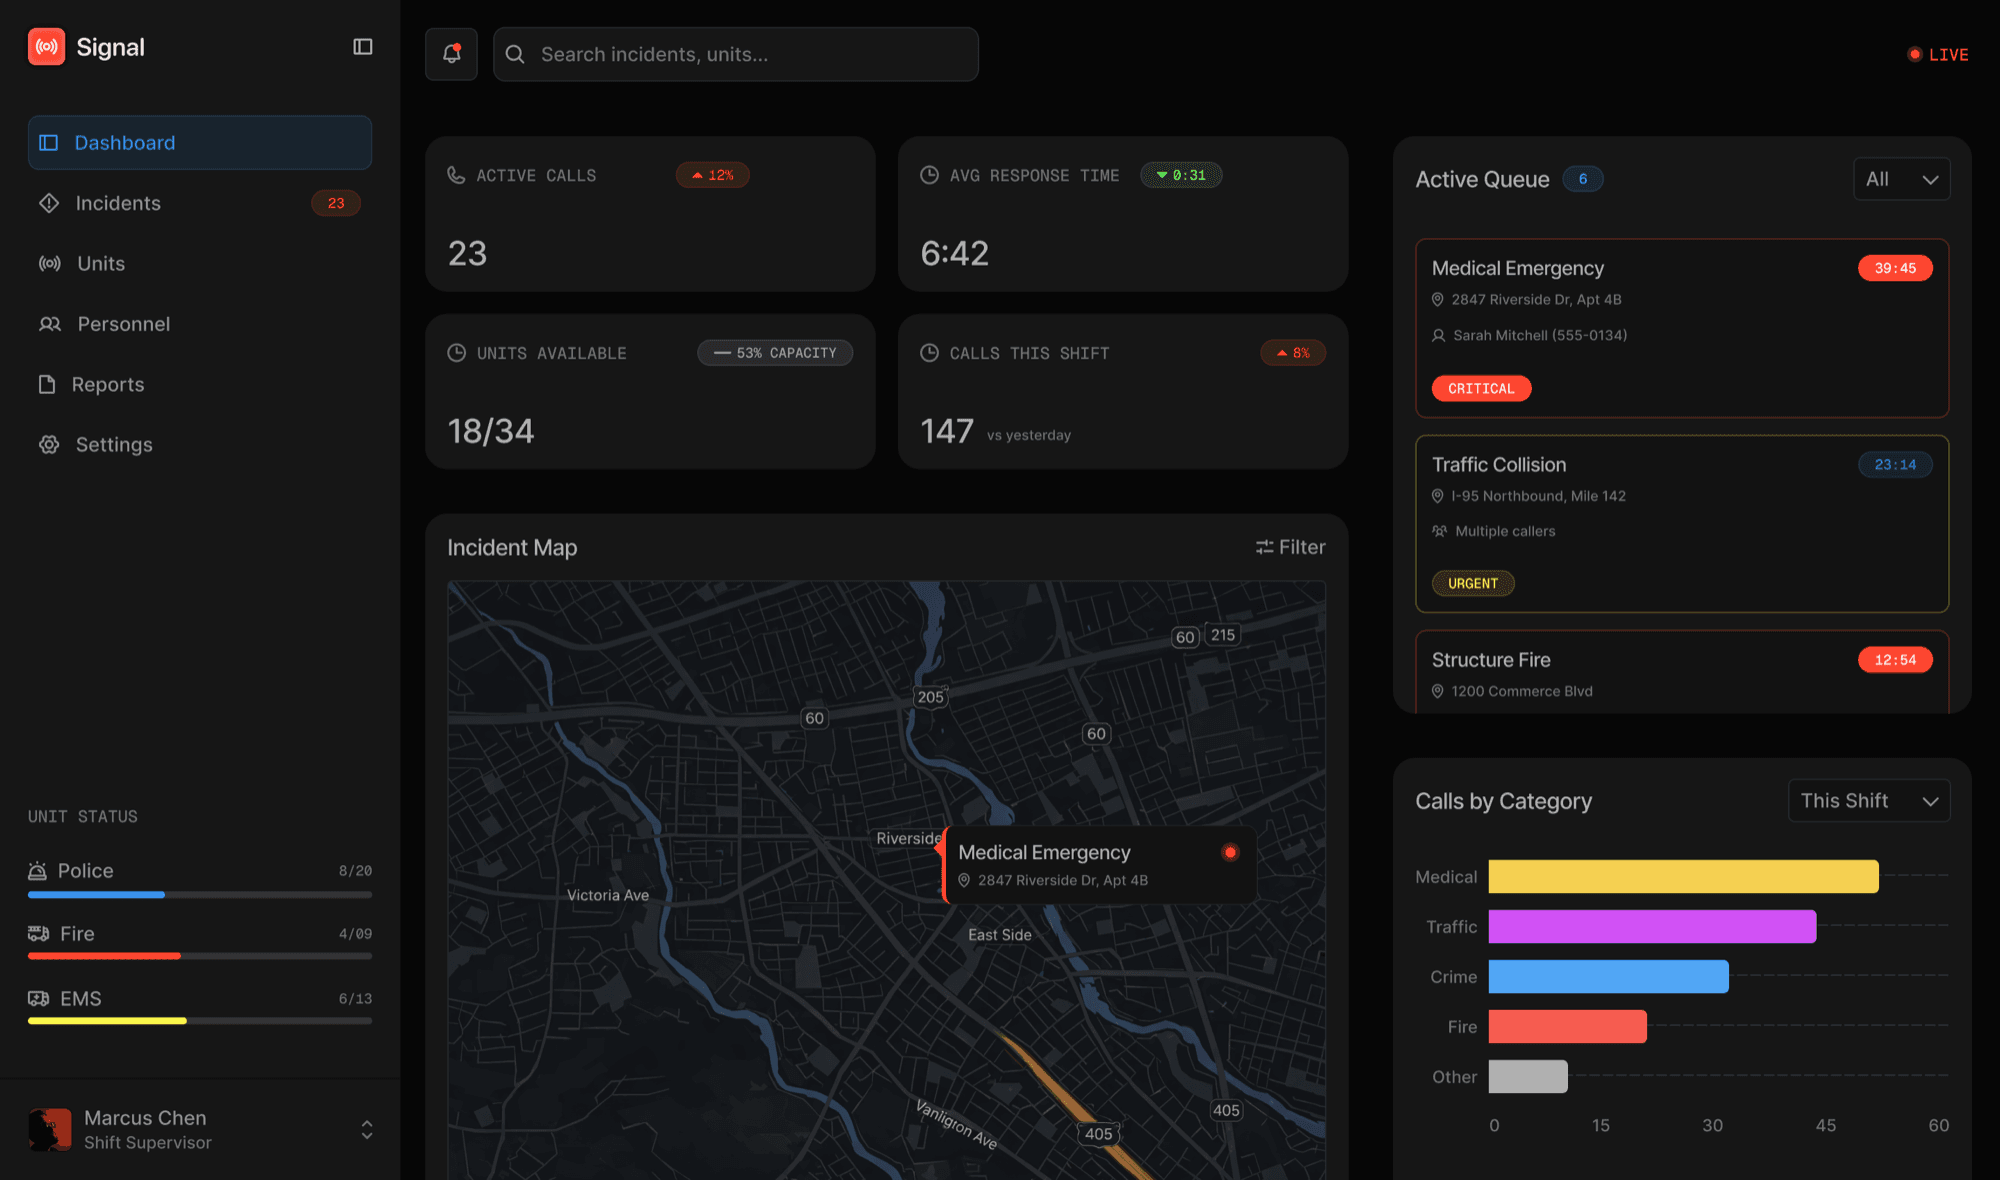Viewport: 2000px width, 1180px height.
Task: Click location pin beside I-95 Northbound
Action: [1438, 496]
